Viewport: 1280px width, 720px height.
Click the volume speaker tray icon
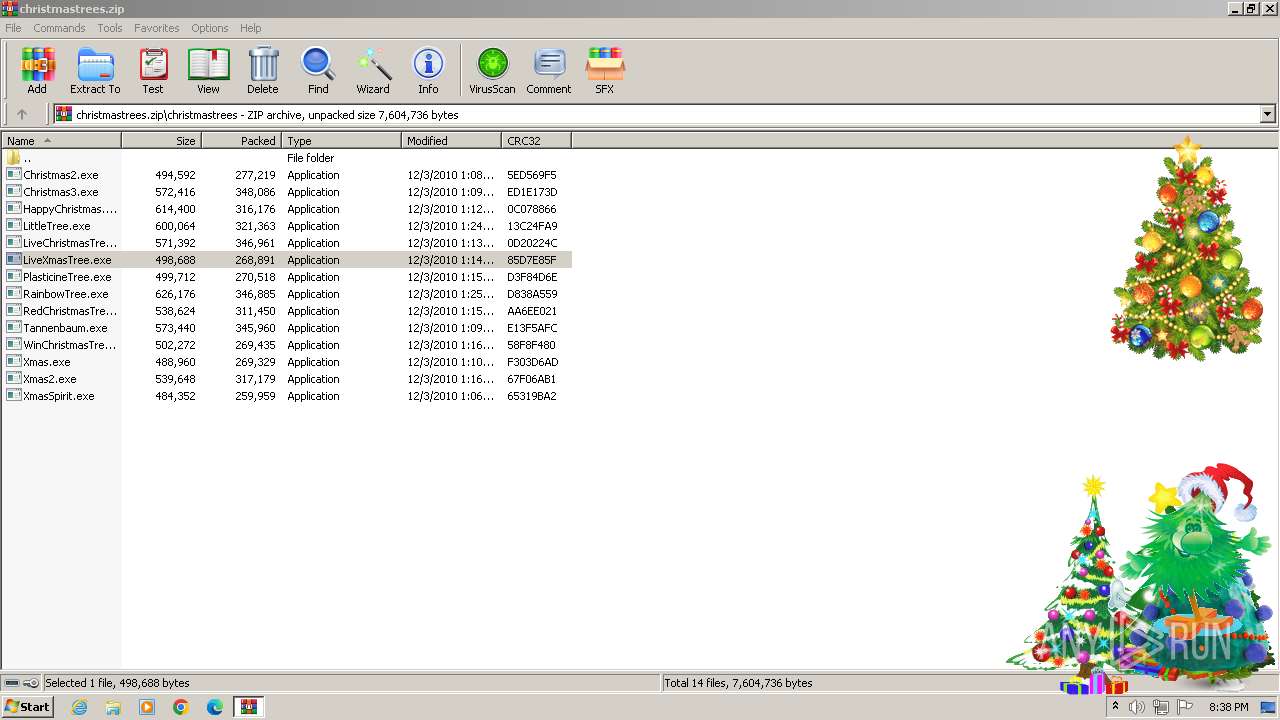pos(1137,707)
